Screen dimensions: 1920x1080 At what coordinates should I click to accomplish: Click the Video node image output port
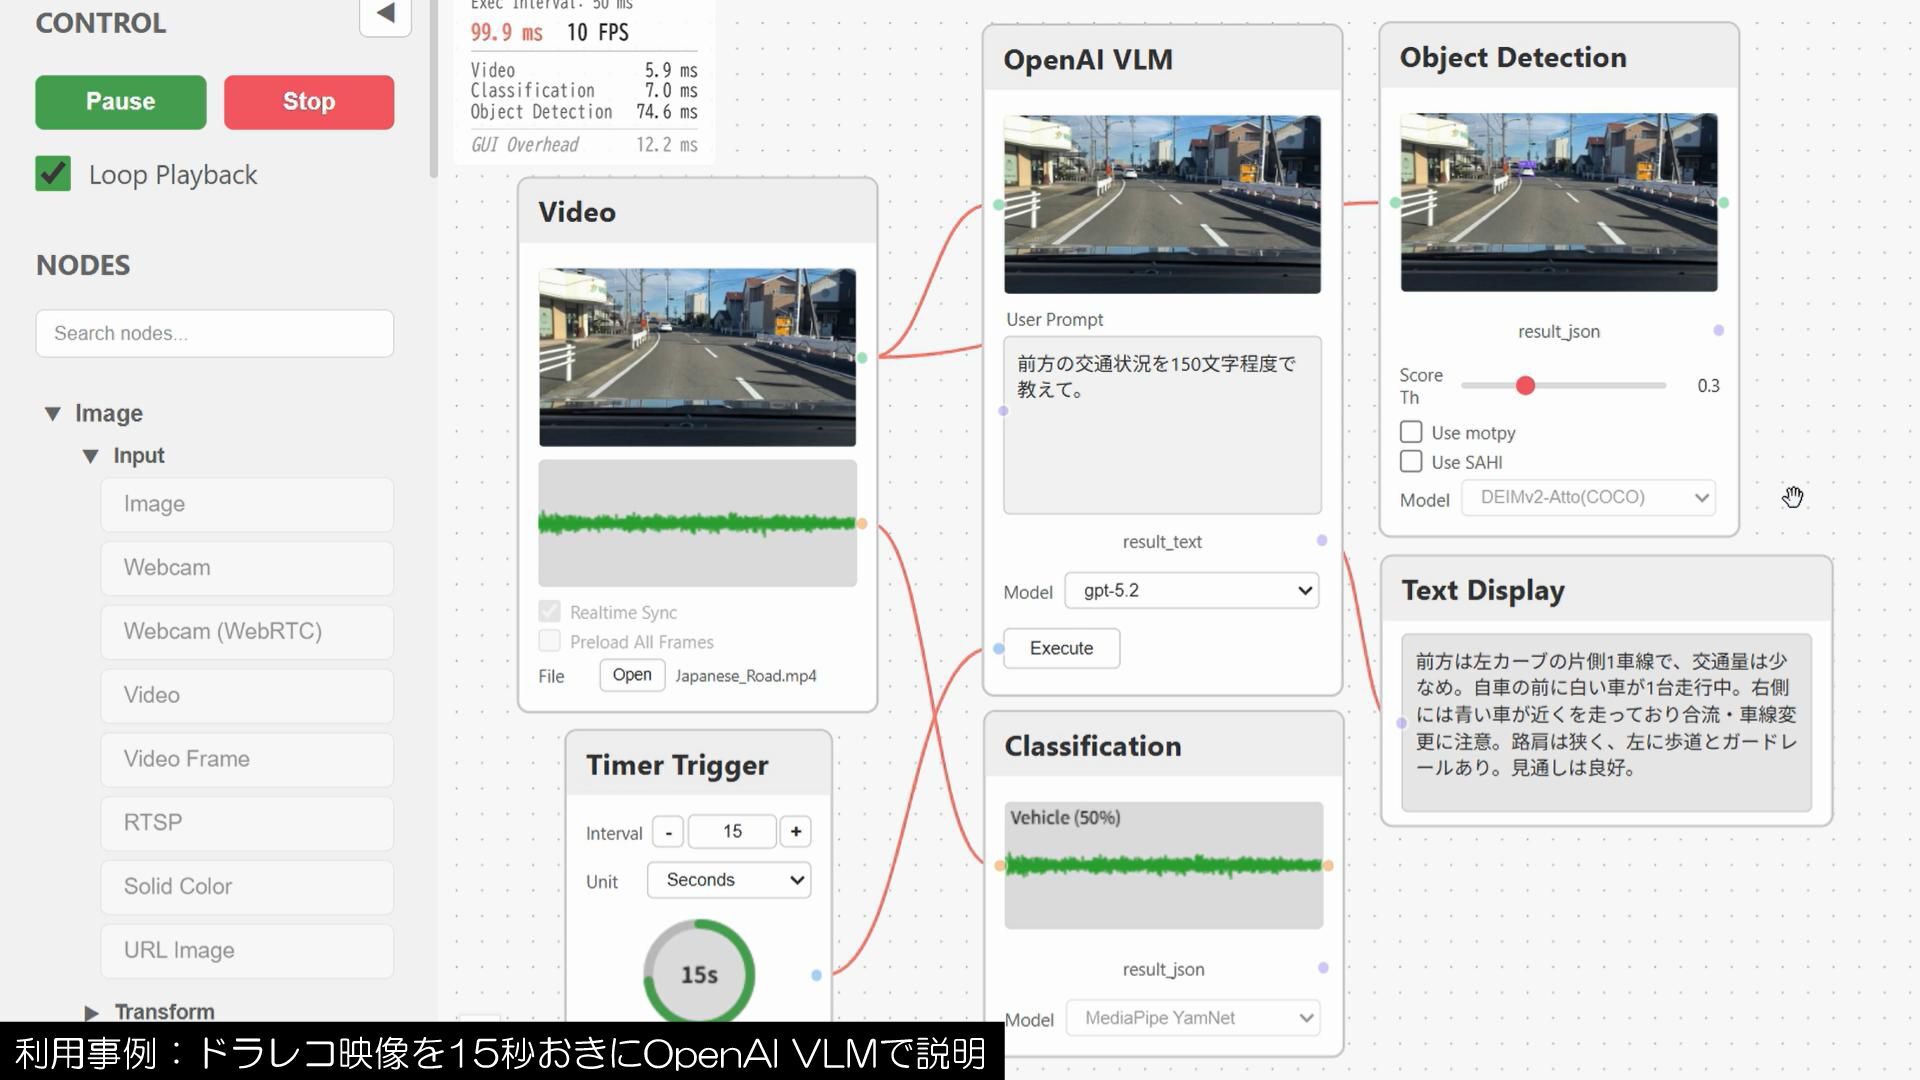click(862, 358)
